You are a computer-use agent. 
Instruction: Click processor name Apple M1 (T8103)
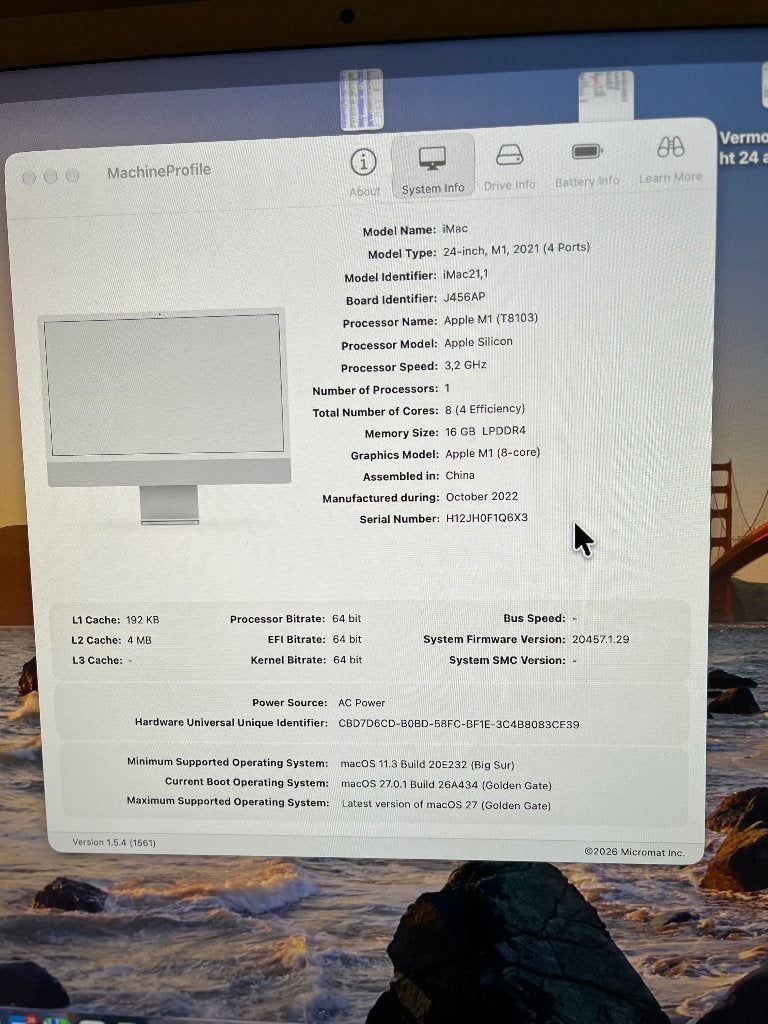point(490,319)
